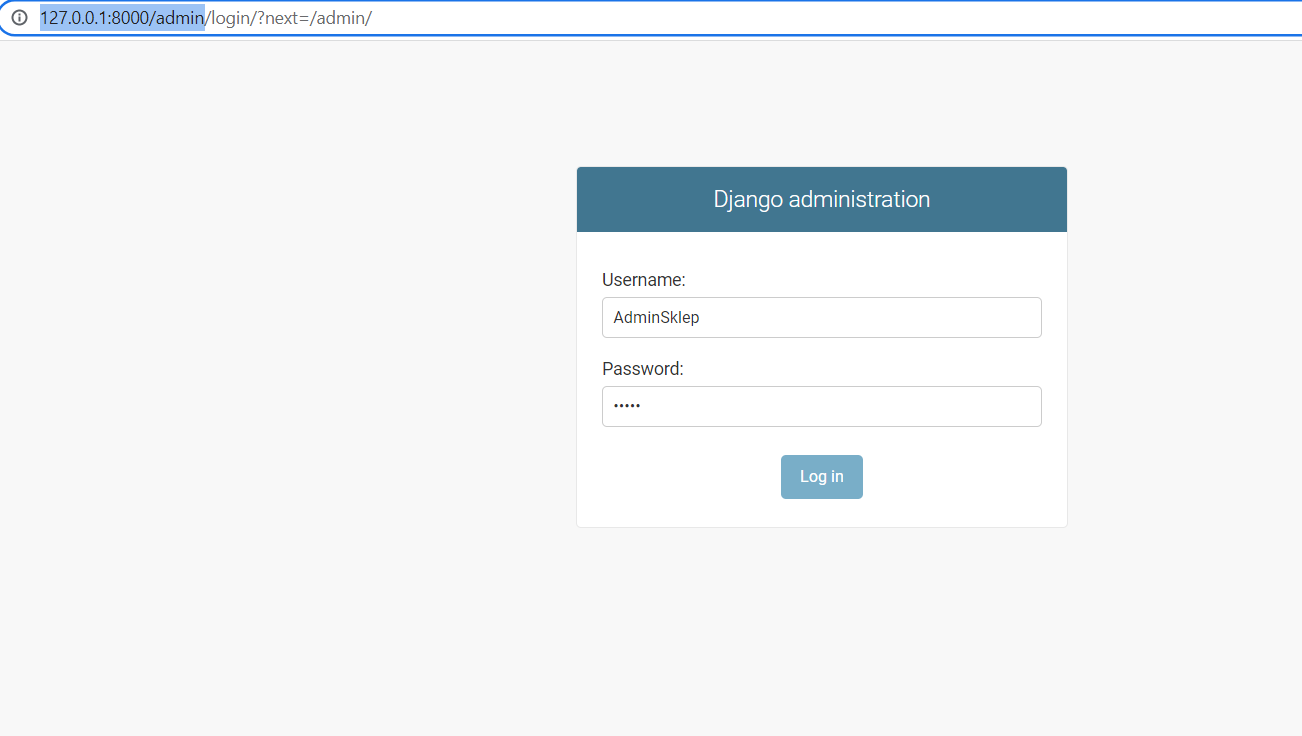Click the Django administration header title
Image resolution: width=1302 pixels, height=736 pixels.
pos(822,199)
